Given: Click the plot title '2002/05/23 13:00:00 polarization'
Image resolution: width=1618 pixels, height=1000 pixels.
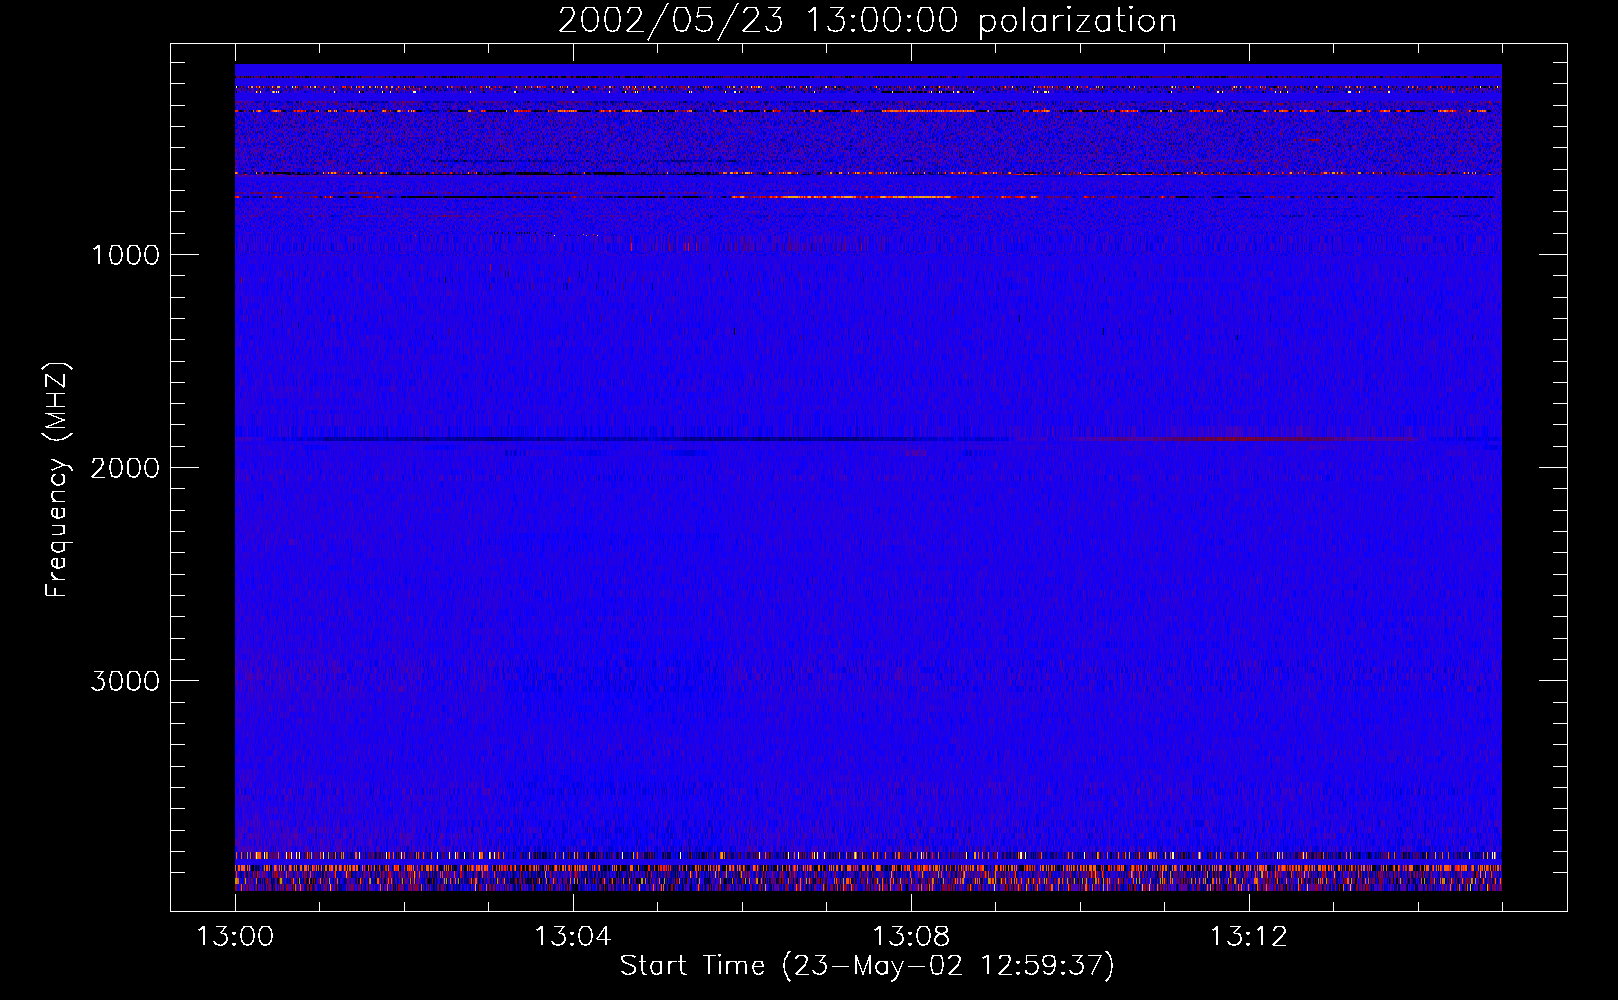Looking at the screenshot, I should tap(867, 20).
